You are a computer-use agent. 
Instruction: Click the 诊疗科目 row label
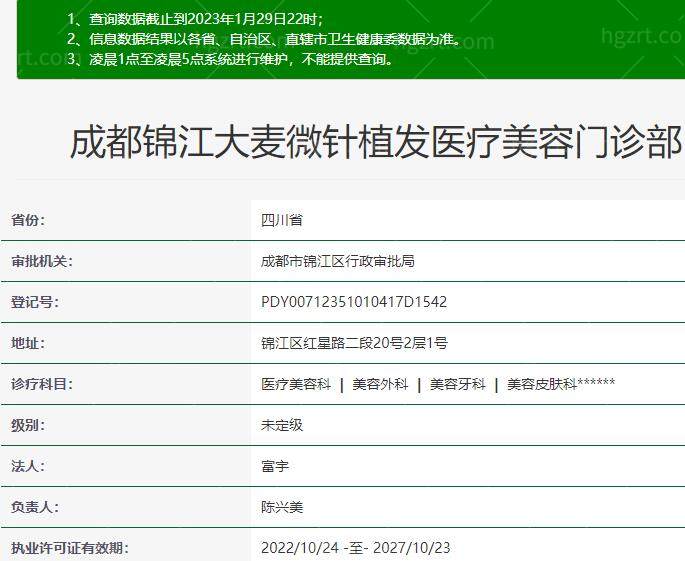42,384
